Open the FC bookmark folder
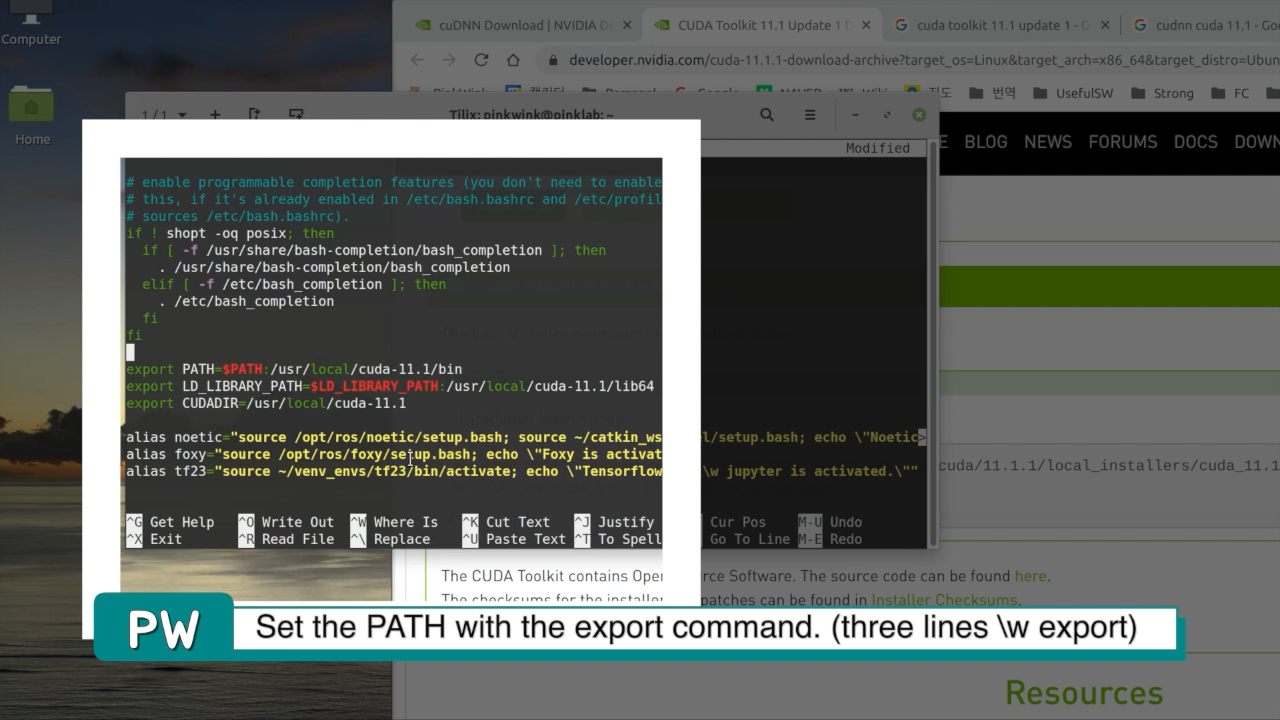 [x=1230, y=93]
